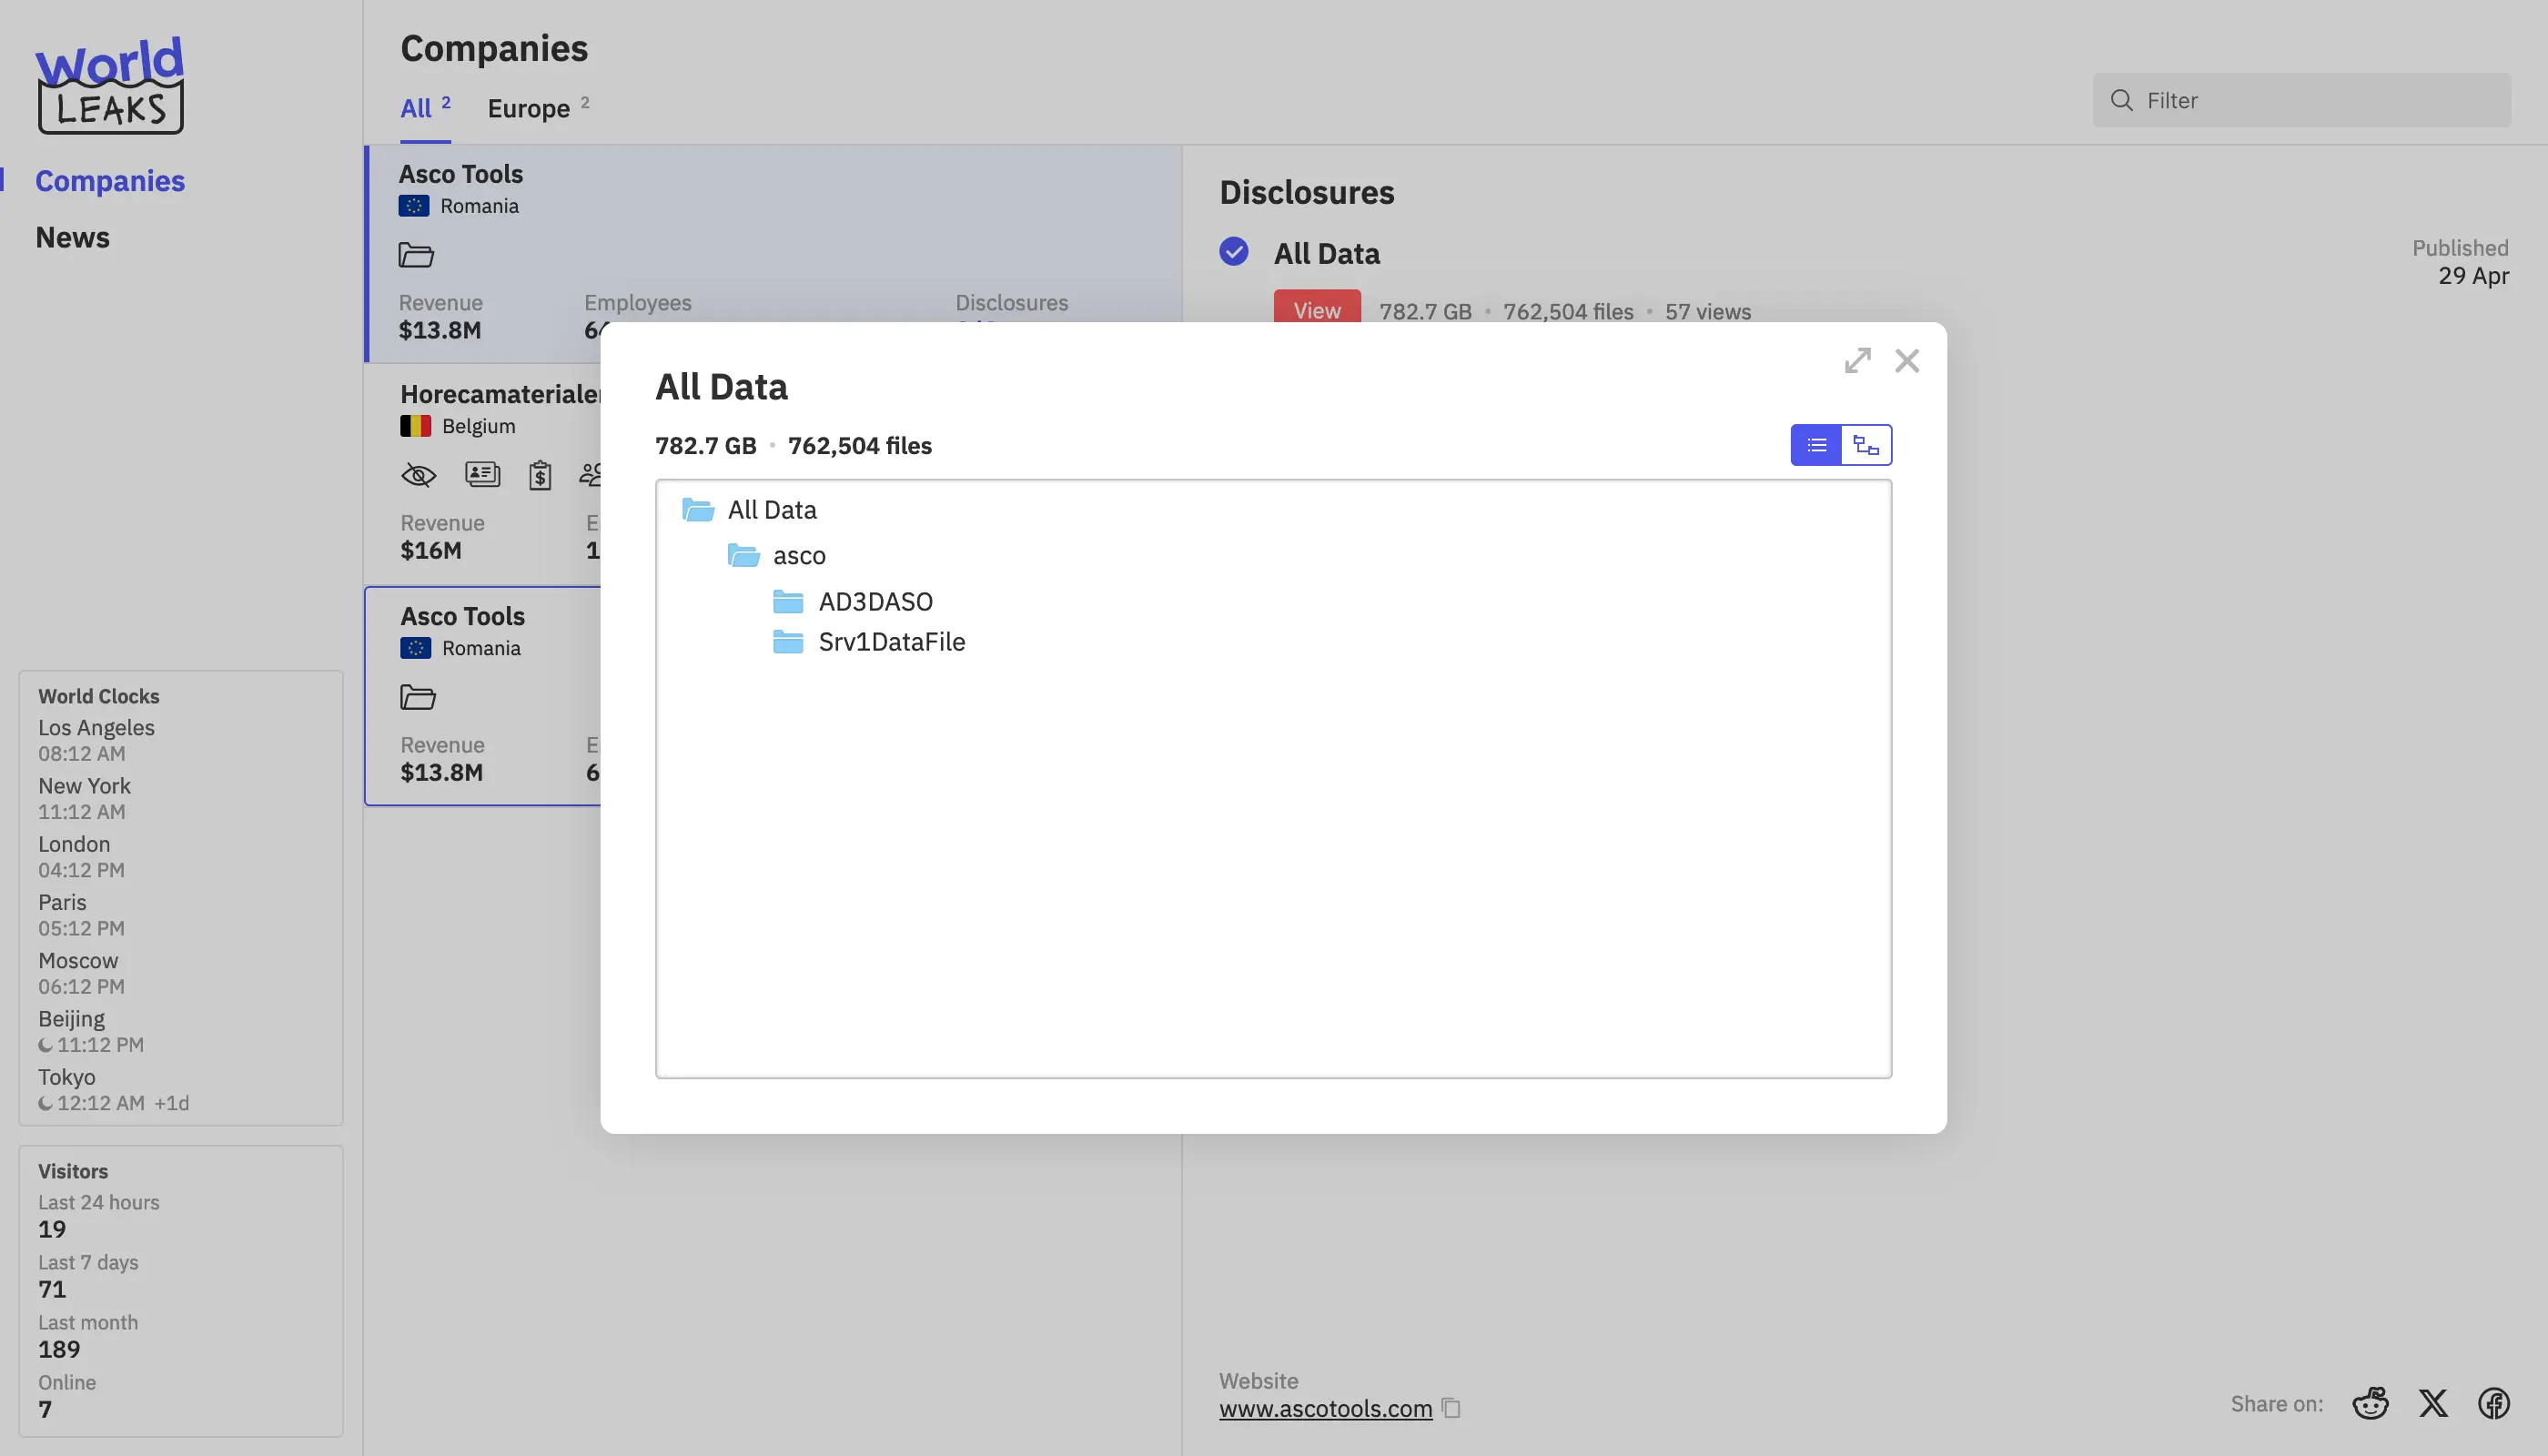Click the All Data checkmark in Disclosures
Image resolution: width=2548 pixels, height=1456 pixels.
(x=1234, y=251)
